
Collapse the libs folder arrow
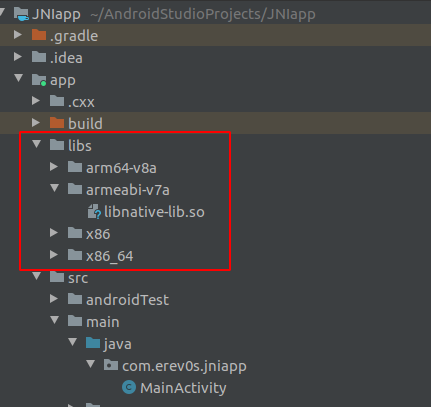click(x=36, y=144)
